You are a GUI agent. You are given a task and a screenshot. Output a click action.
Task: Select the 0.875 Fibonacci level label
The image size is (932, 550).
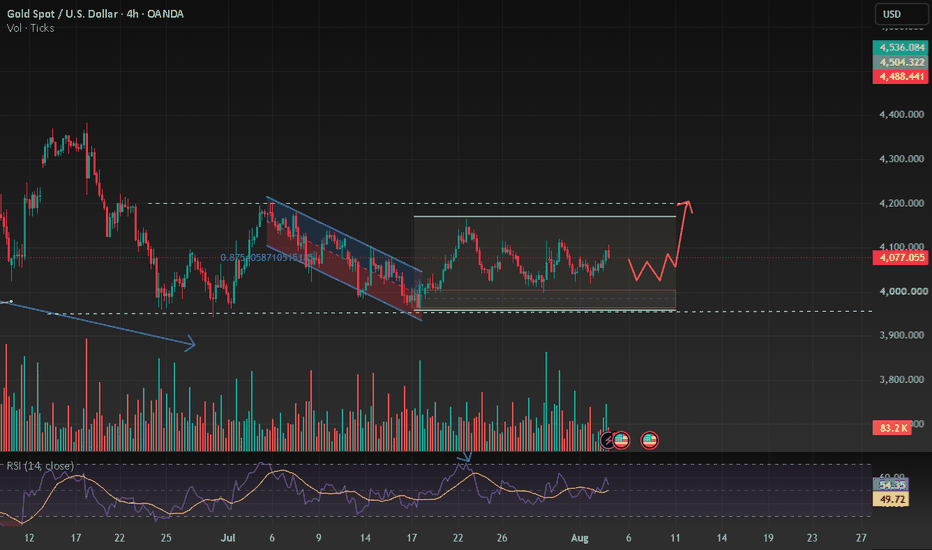tap(266, 257)
